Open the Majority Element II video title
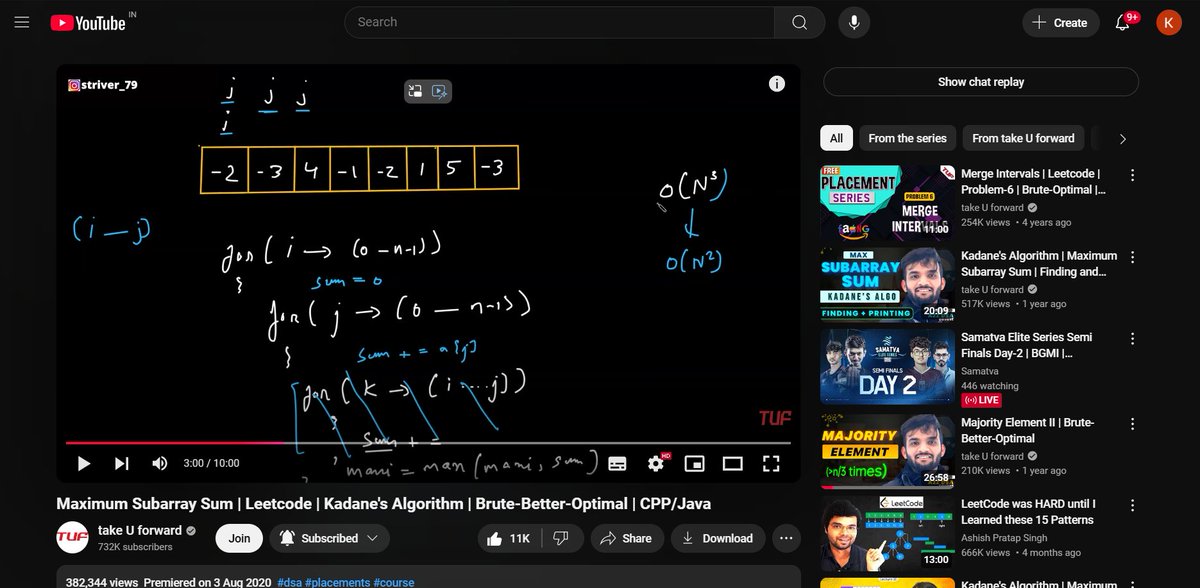This screenshot has height=588, width=1200. point(1028,430)
